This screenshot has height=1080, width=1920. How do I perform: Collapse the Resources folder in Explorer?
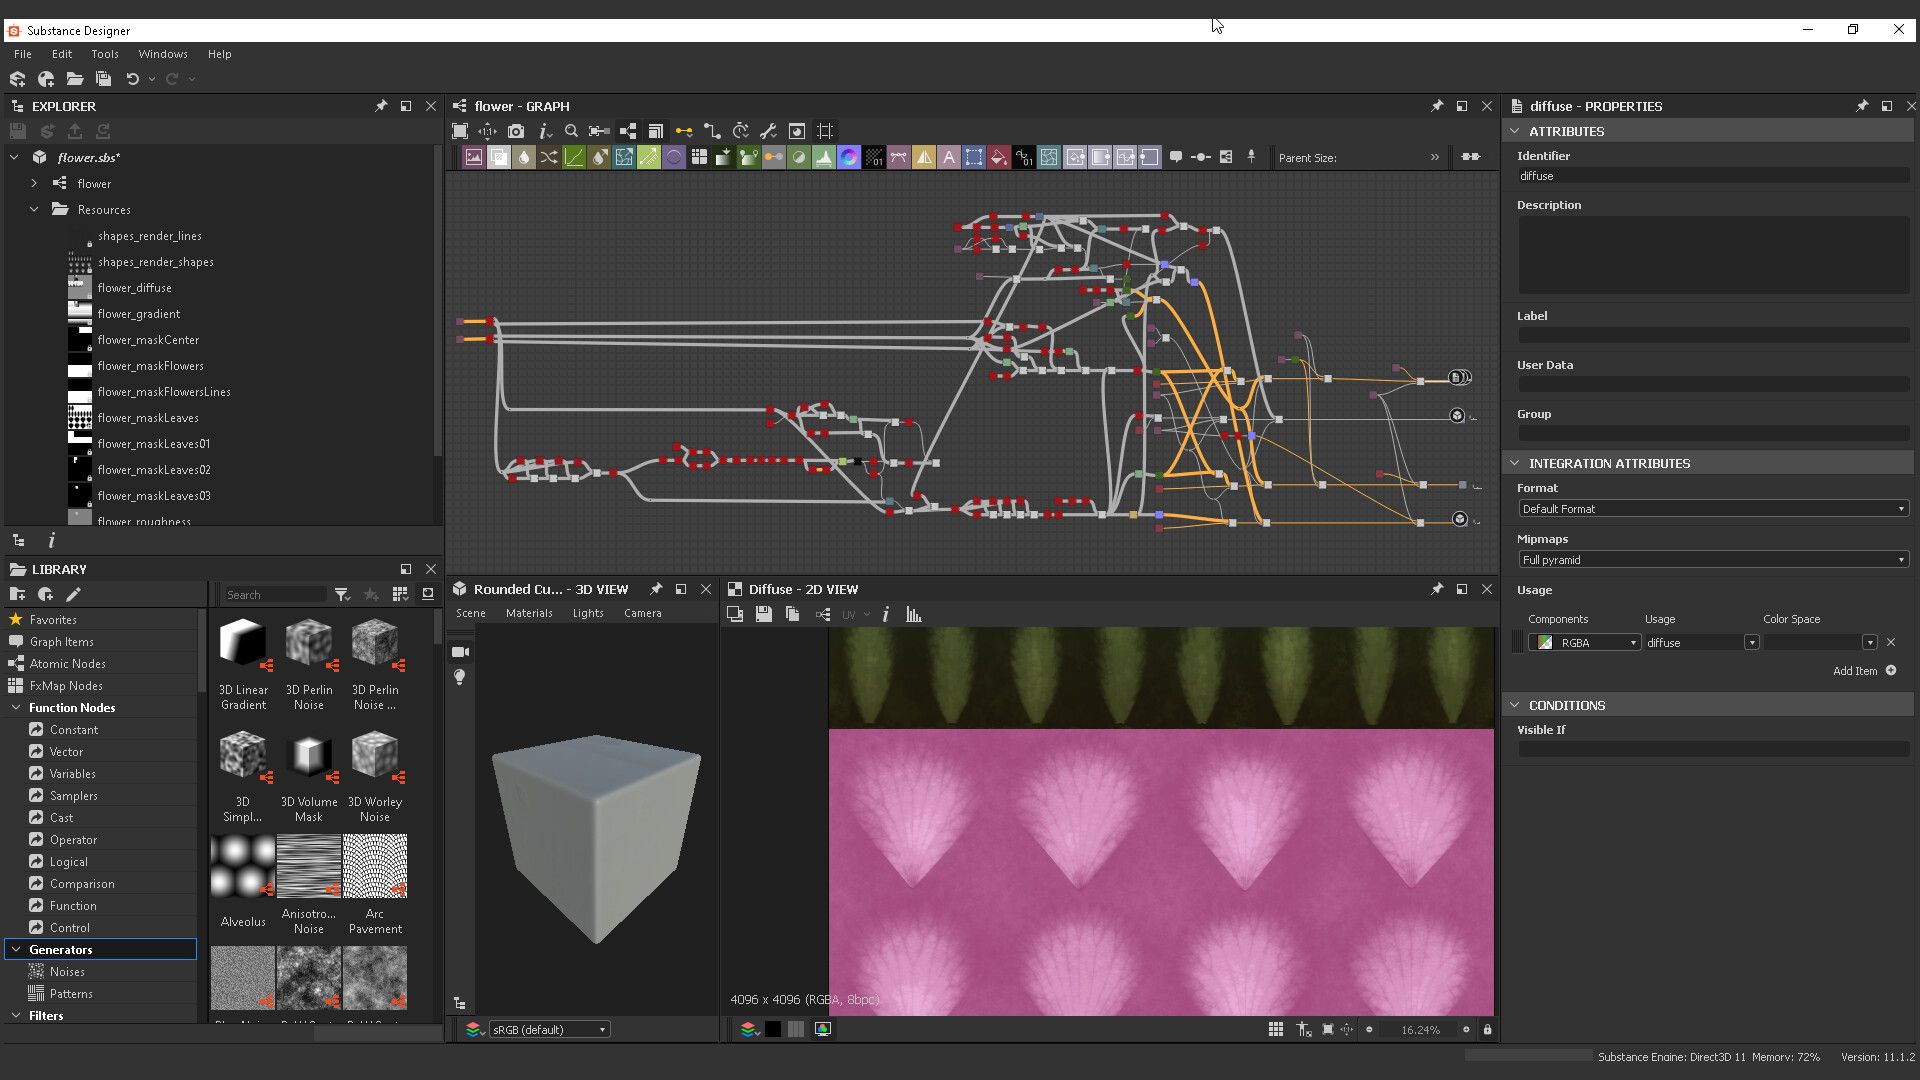click(34, 210)
